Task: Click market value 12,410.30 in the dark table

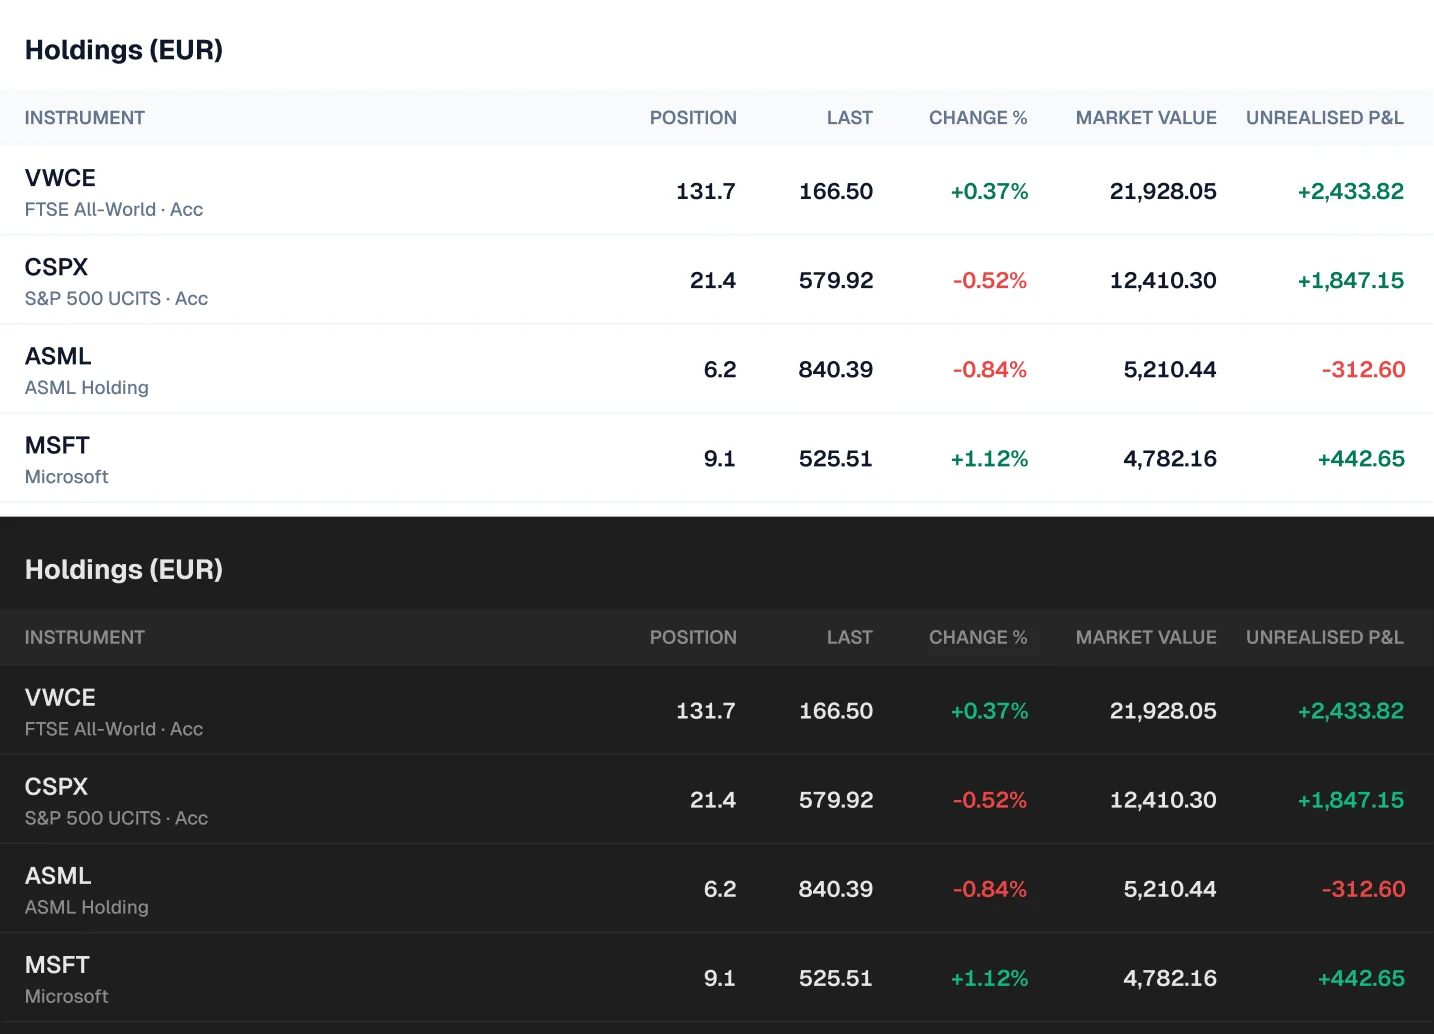Action: coord(1163,800)
